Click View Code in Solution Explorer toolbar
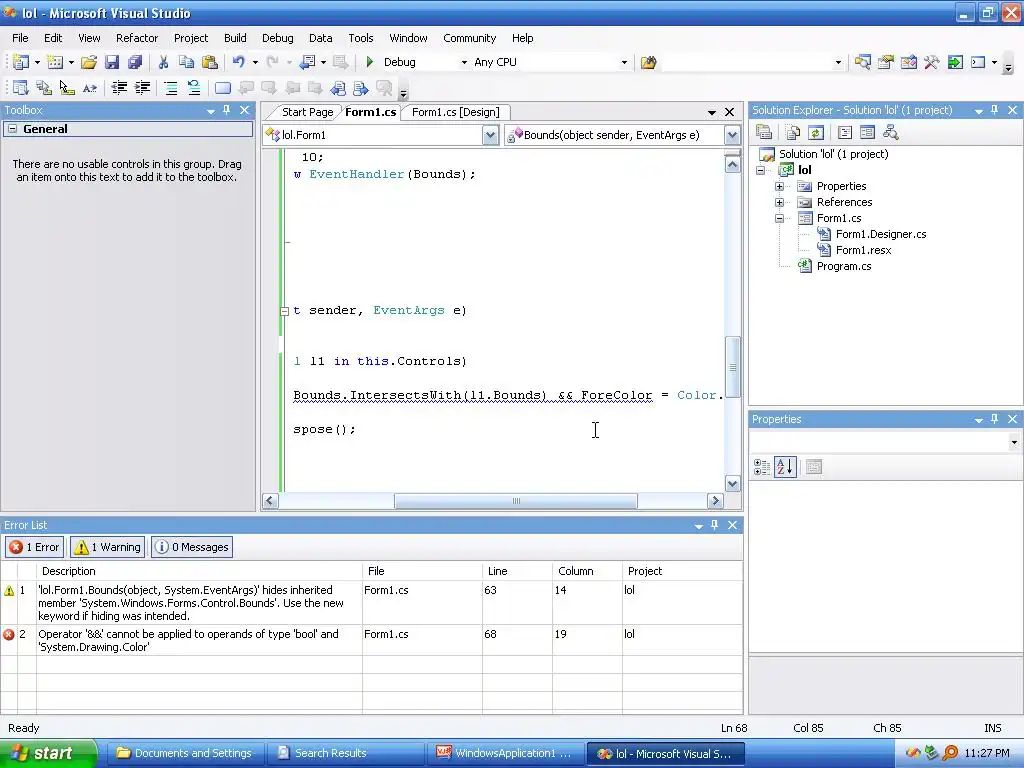This screenshot has height=768, width=1024. pos(844,133)
